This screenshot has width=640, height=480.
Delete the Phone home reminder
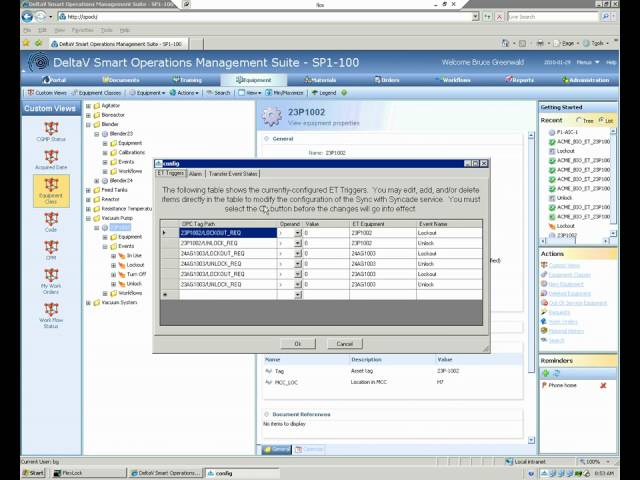(603, 385)
